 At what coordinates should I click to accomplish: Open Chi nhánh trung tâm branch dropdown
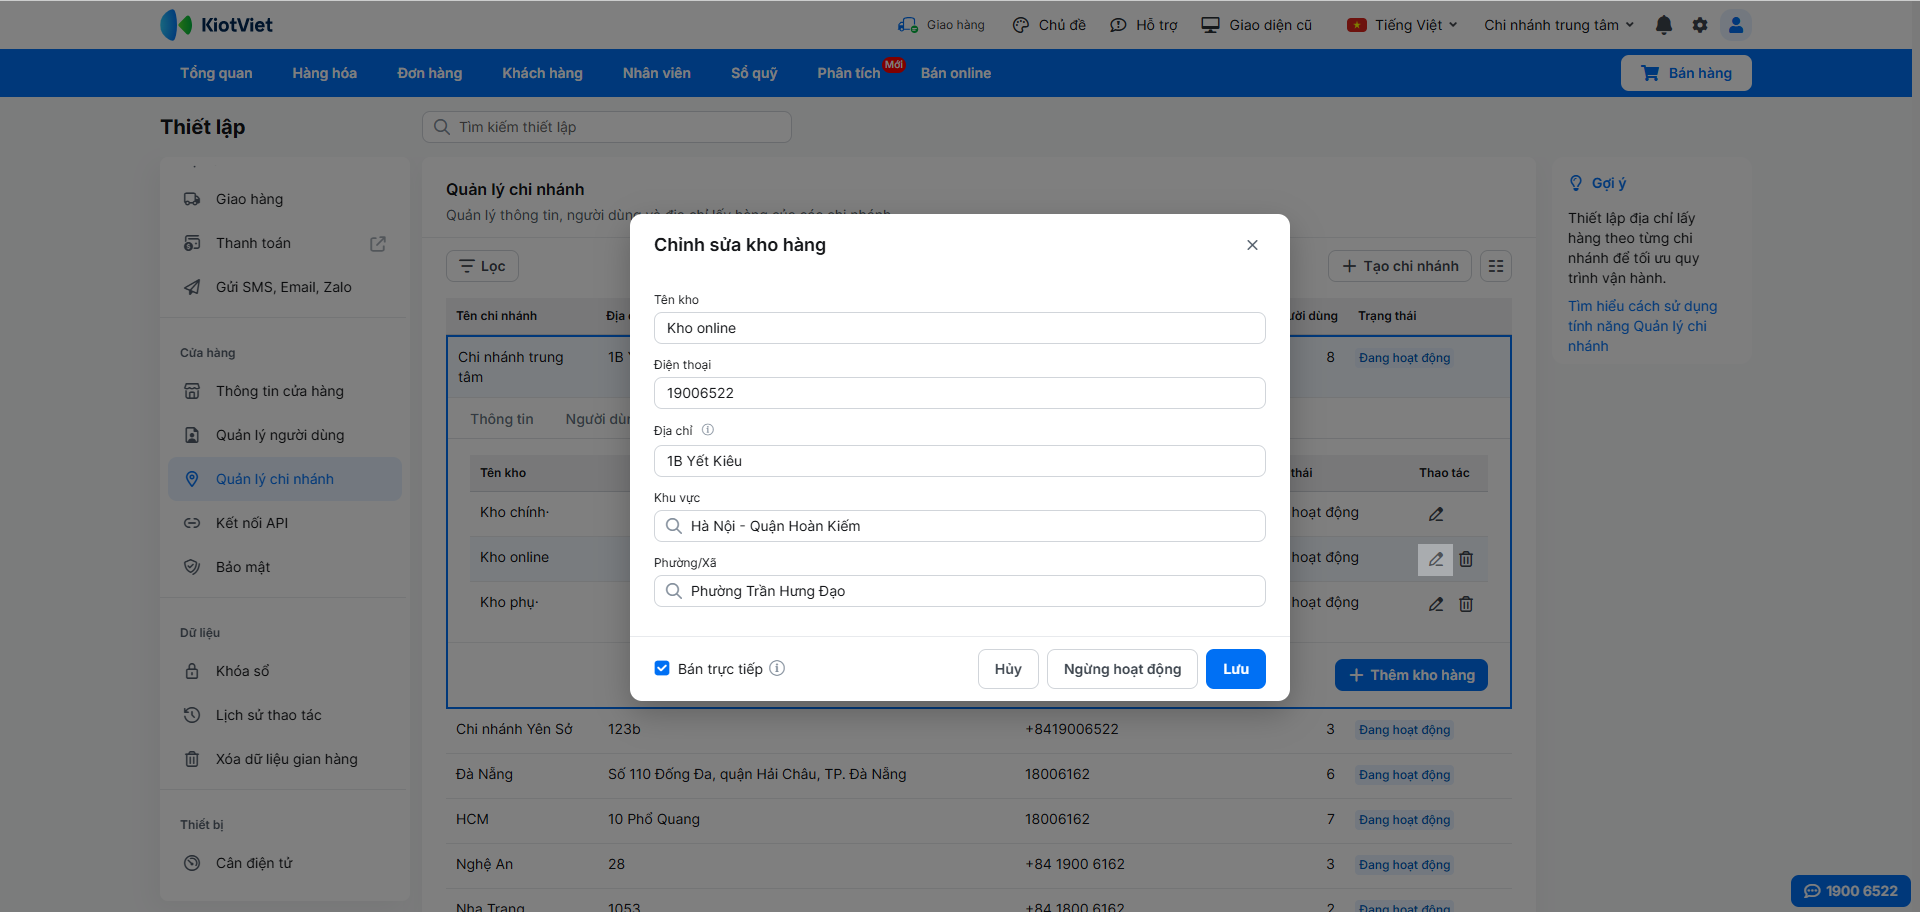(x=1559, y=25)
